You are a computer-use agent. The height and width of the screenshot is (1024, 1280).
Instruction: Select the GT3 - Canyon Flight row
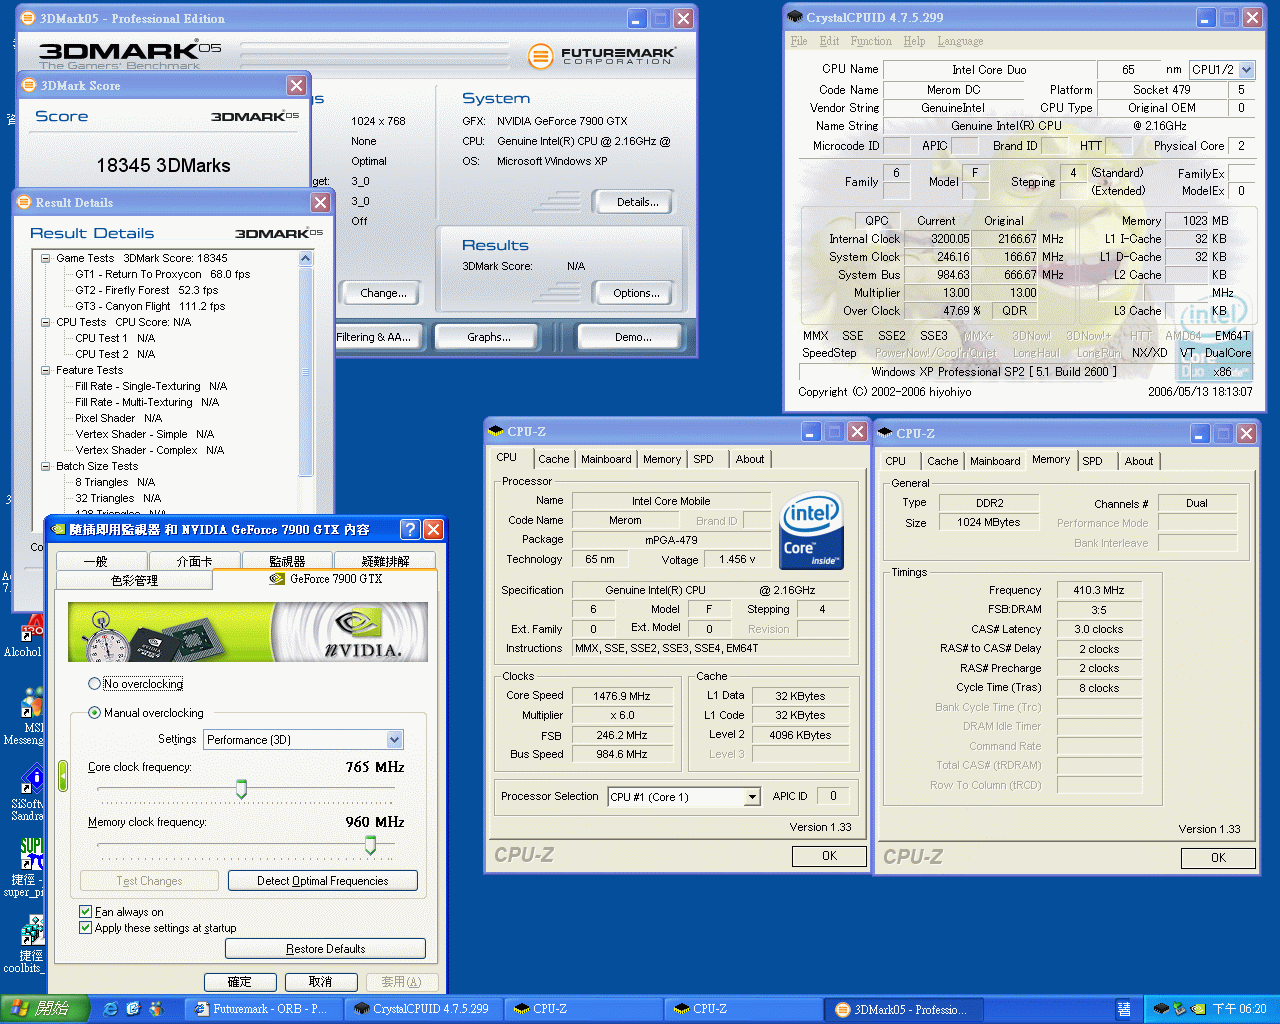tap(150, 306)
